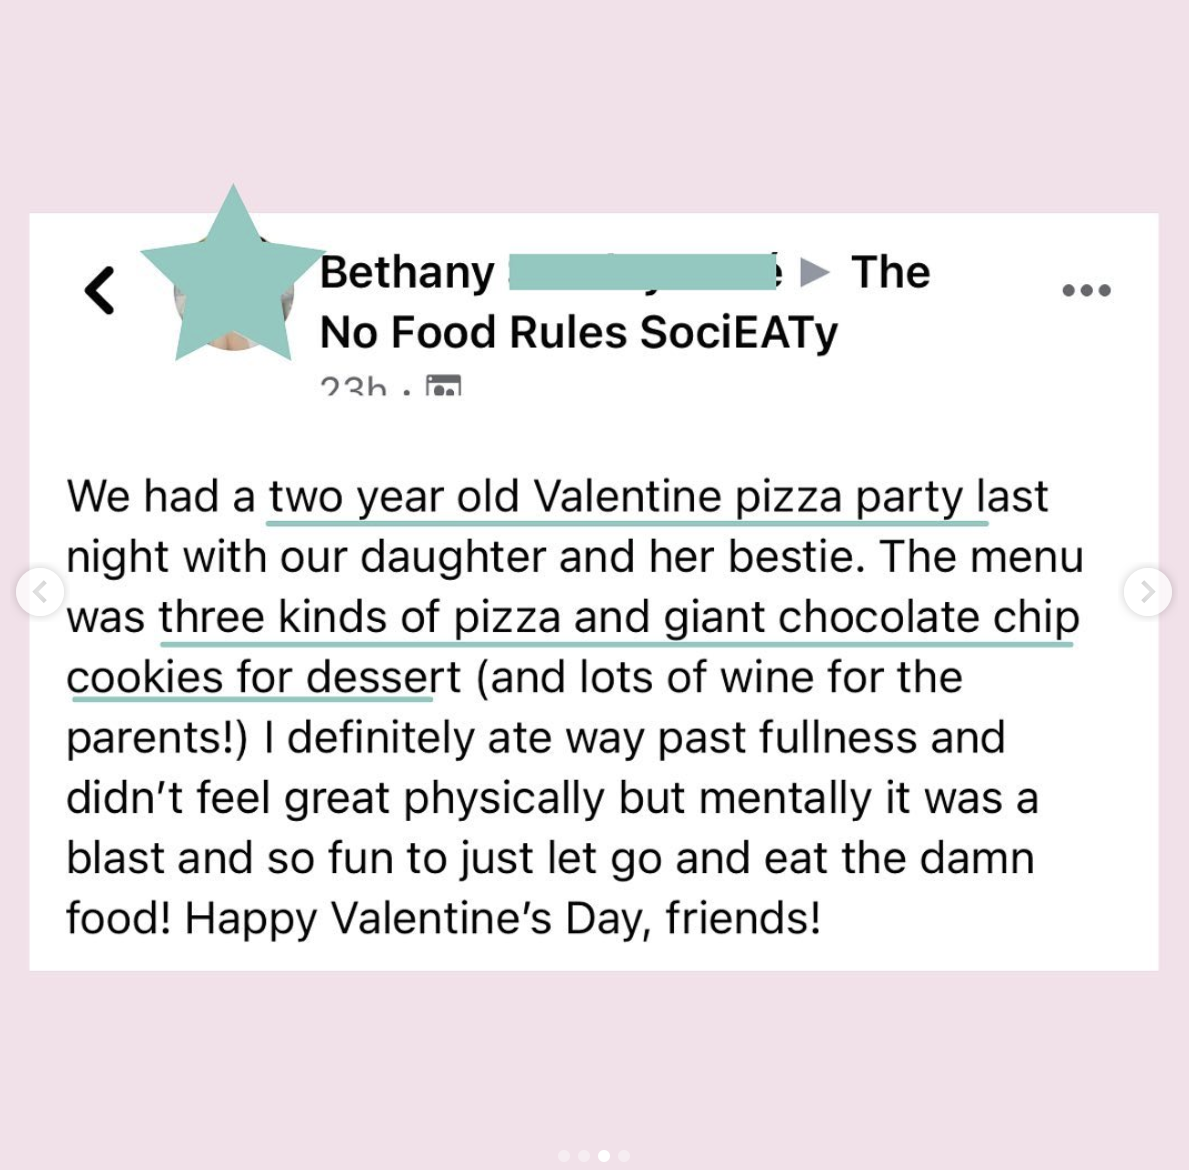Screen dimensions: 1189x1170
Task: Select the highlighted third pagination dot
Action: click(604, 1156)
